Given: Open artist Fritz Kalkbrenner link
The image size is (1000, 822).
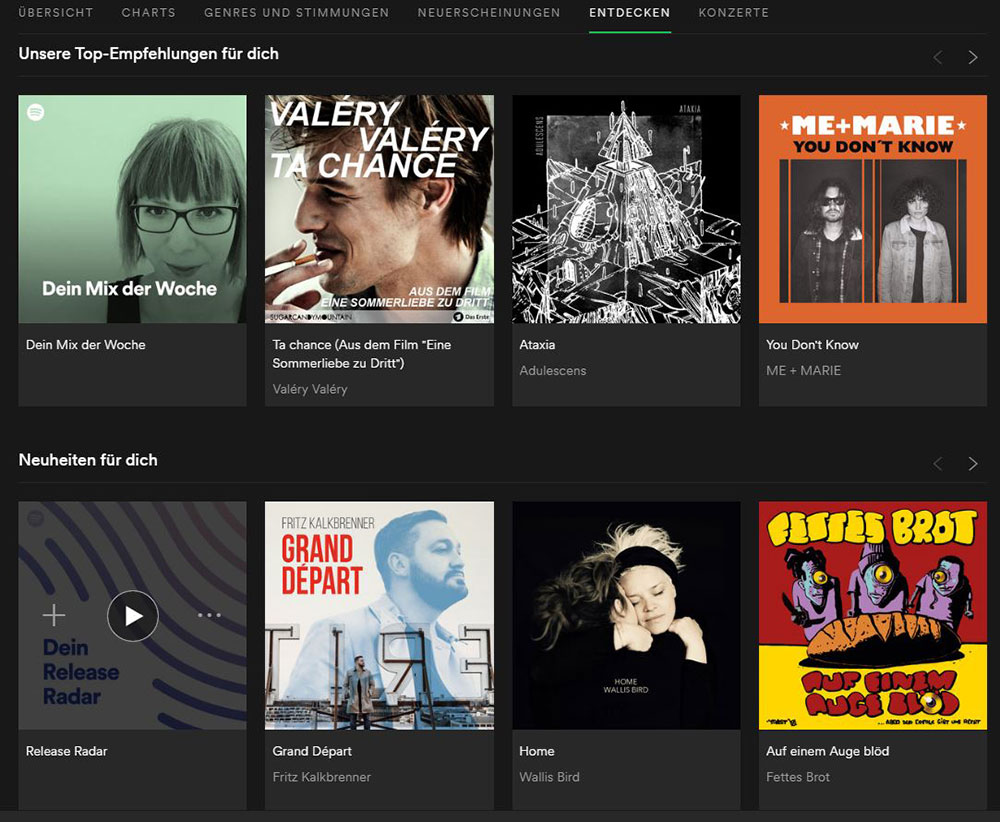Looking at the screenshot, I should pyautogui.click(x=321, y=777).
